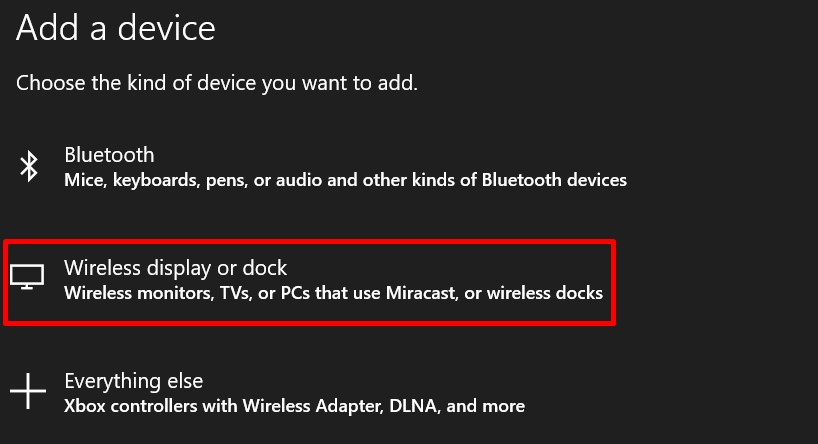Open the Bluetooth pairing option by its title
This screenshot has height=444, width=818.
coord(109,155)
